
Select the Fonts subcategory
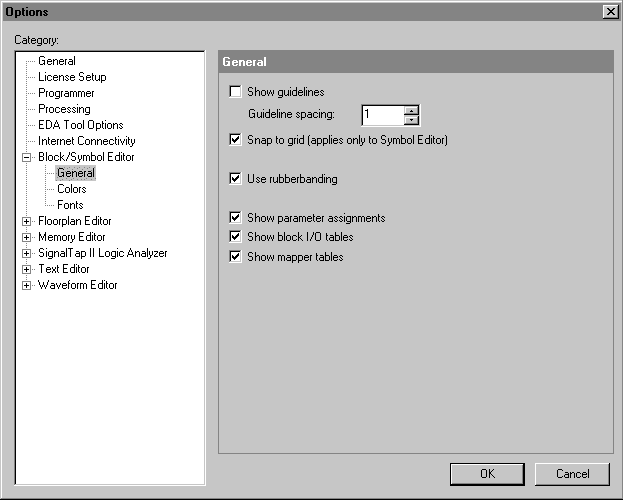tap(70, 205)
